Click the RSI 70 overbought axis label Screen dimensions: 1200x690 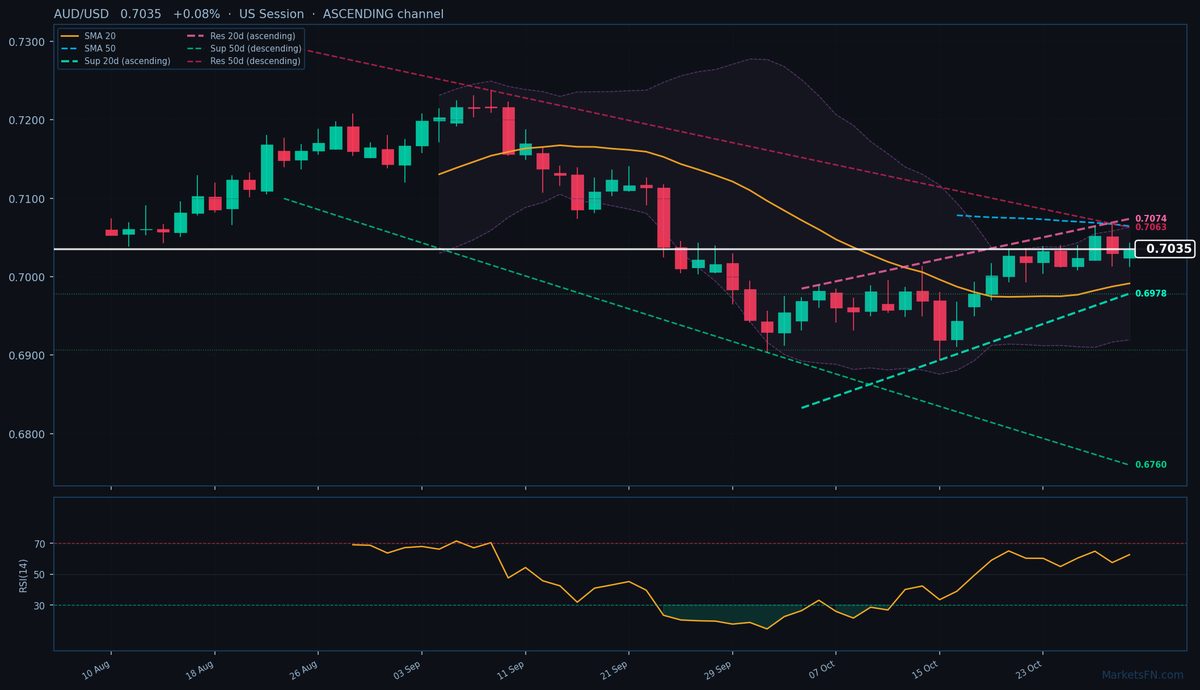(x=40, y=544)
